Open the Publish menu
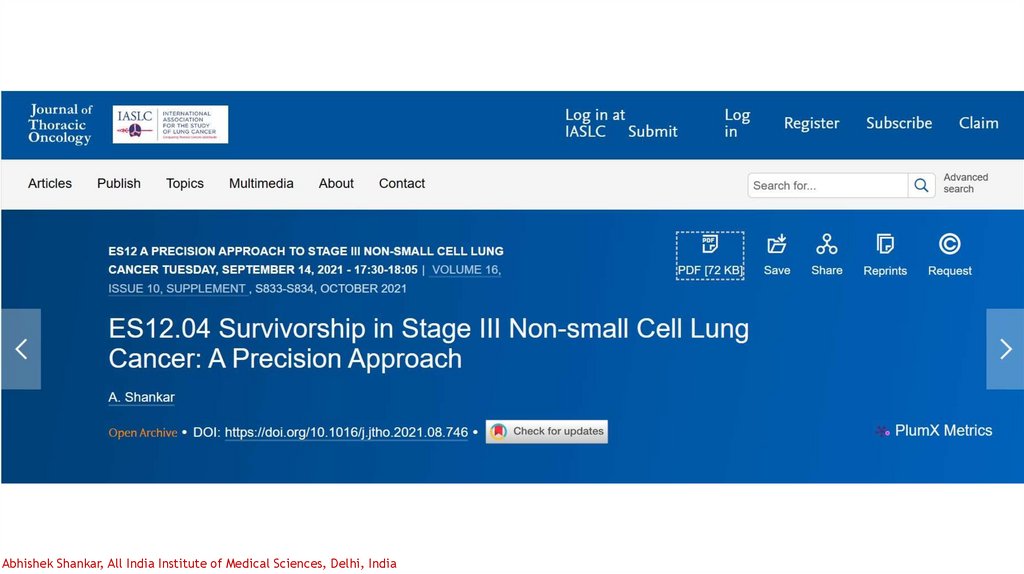Screen dimensions: 1024x574 pyautogui.click(x=119, y=184)
